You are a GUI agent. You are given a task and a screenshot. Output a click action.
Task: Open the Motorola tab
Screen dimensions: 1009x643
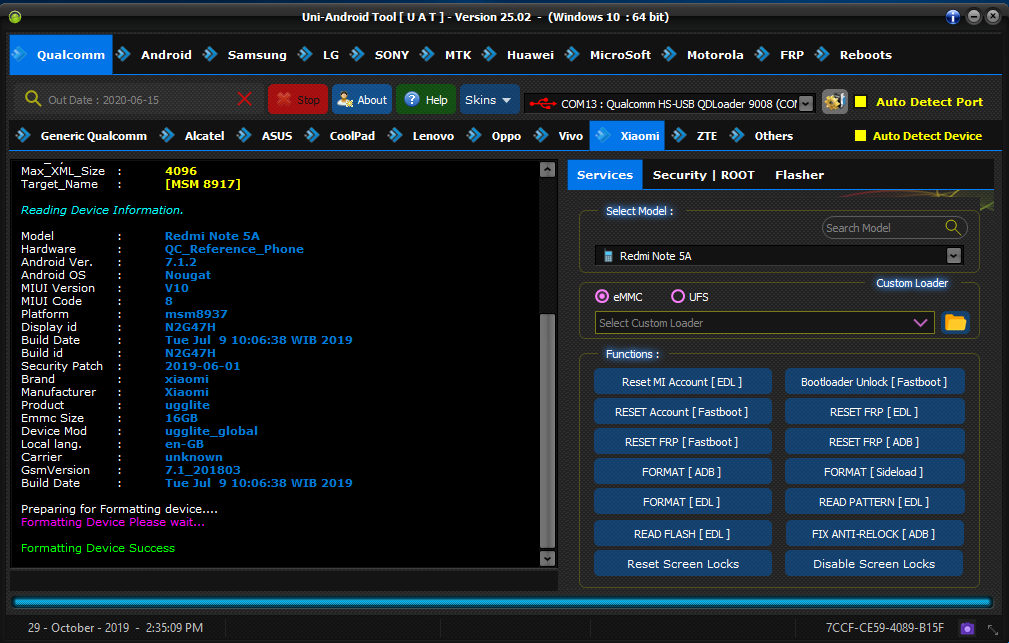coord(714,55)
